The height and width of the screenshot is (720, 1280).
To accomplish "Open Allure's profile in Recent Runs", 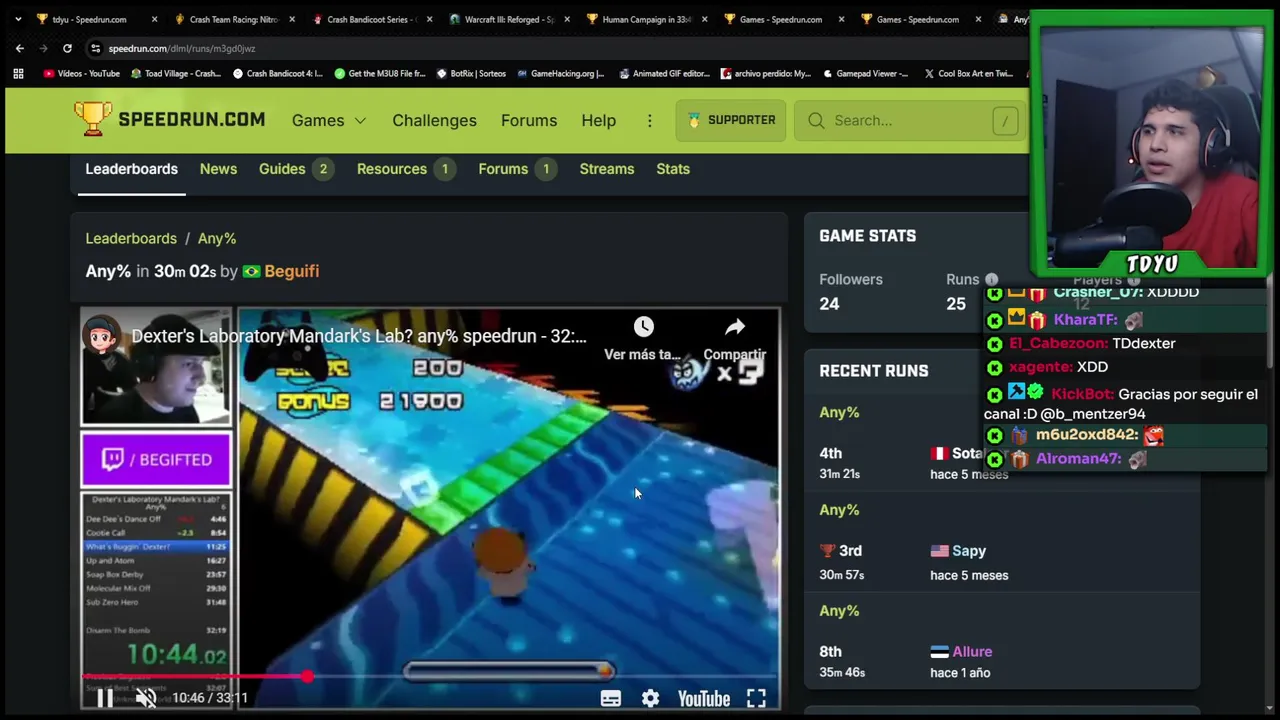I will 972,652.
